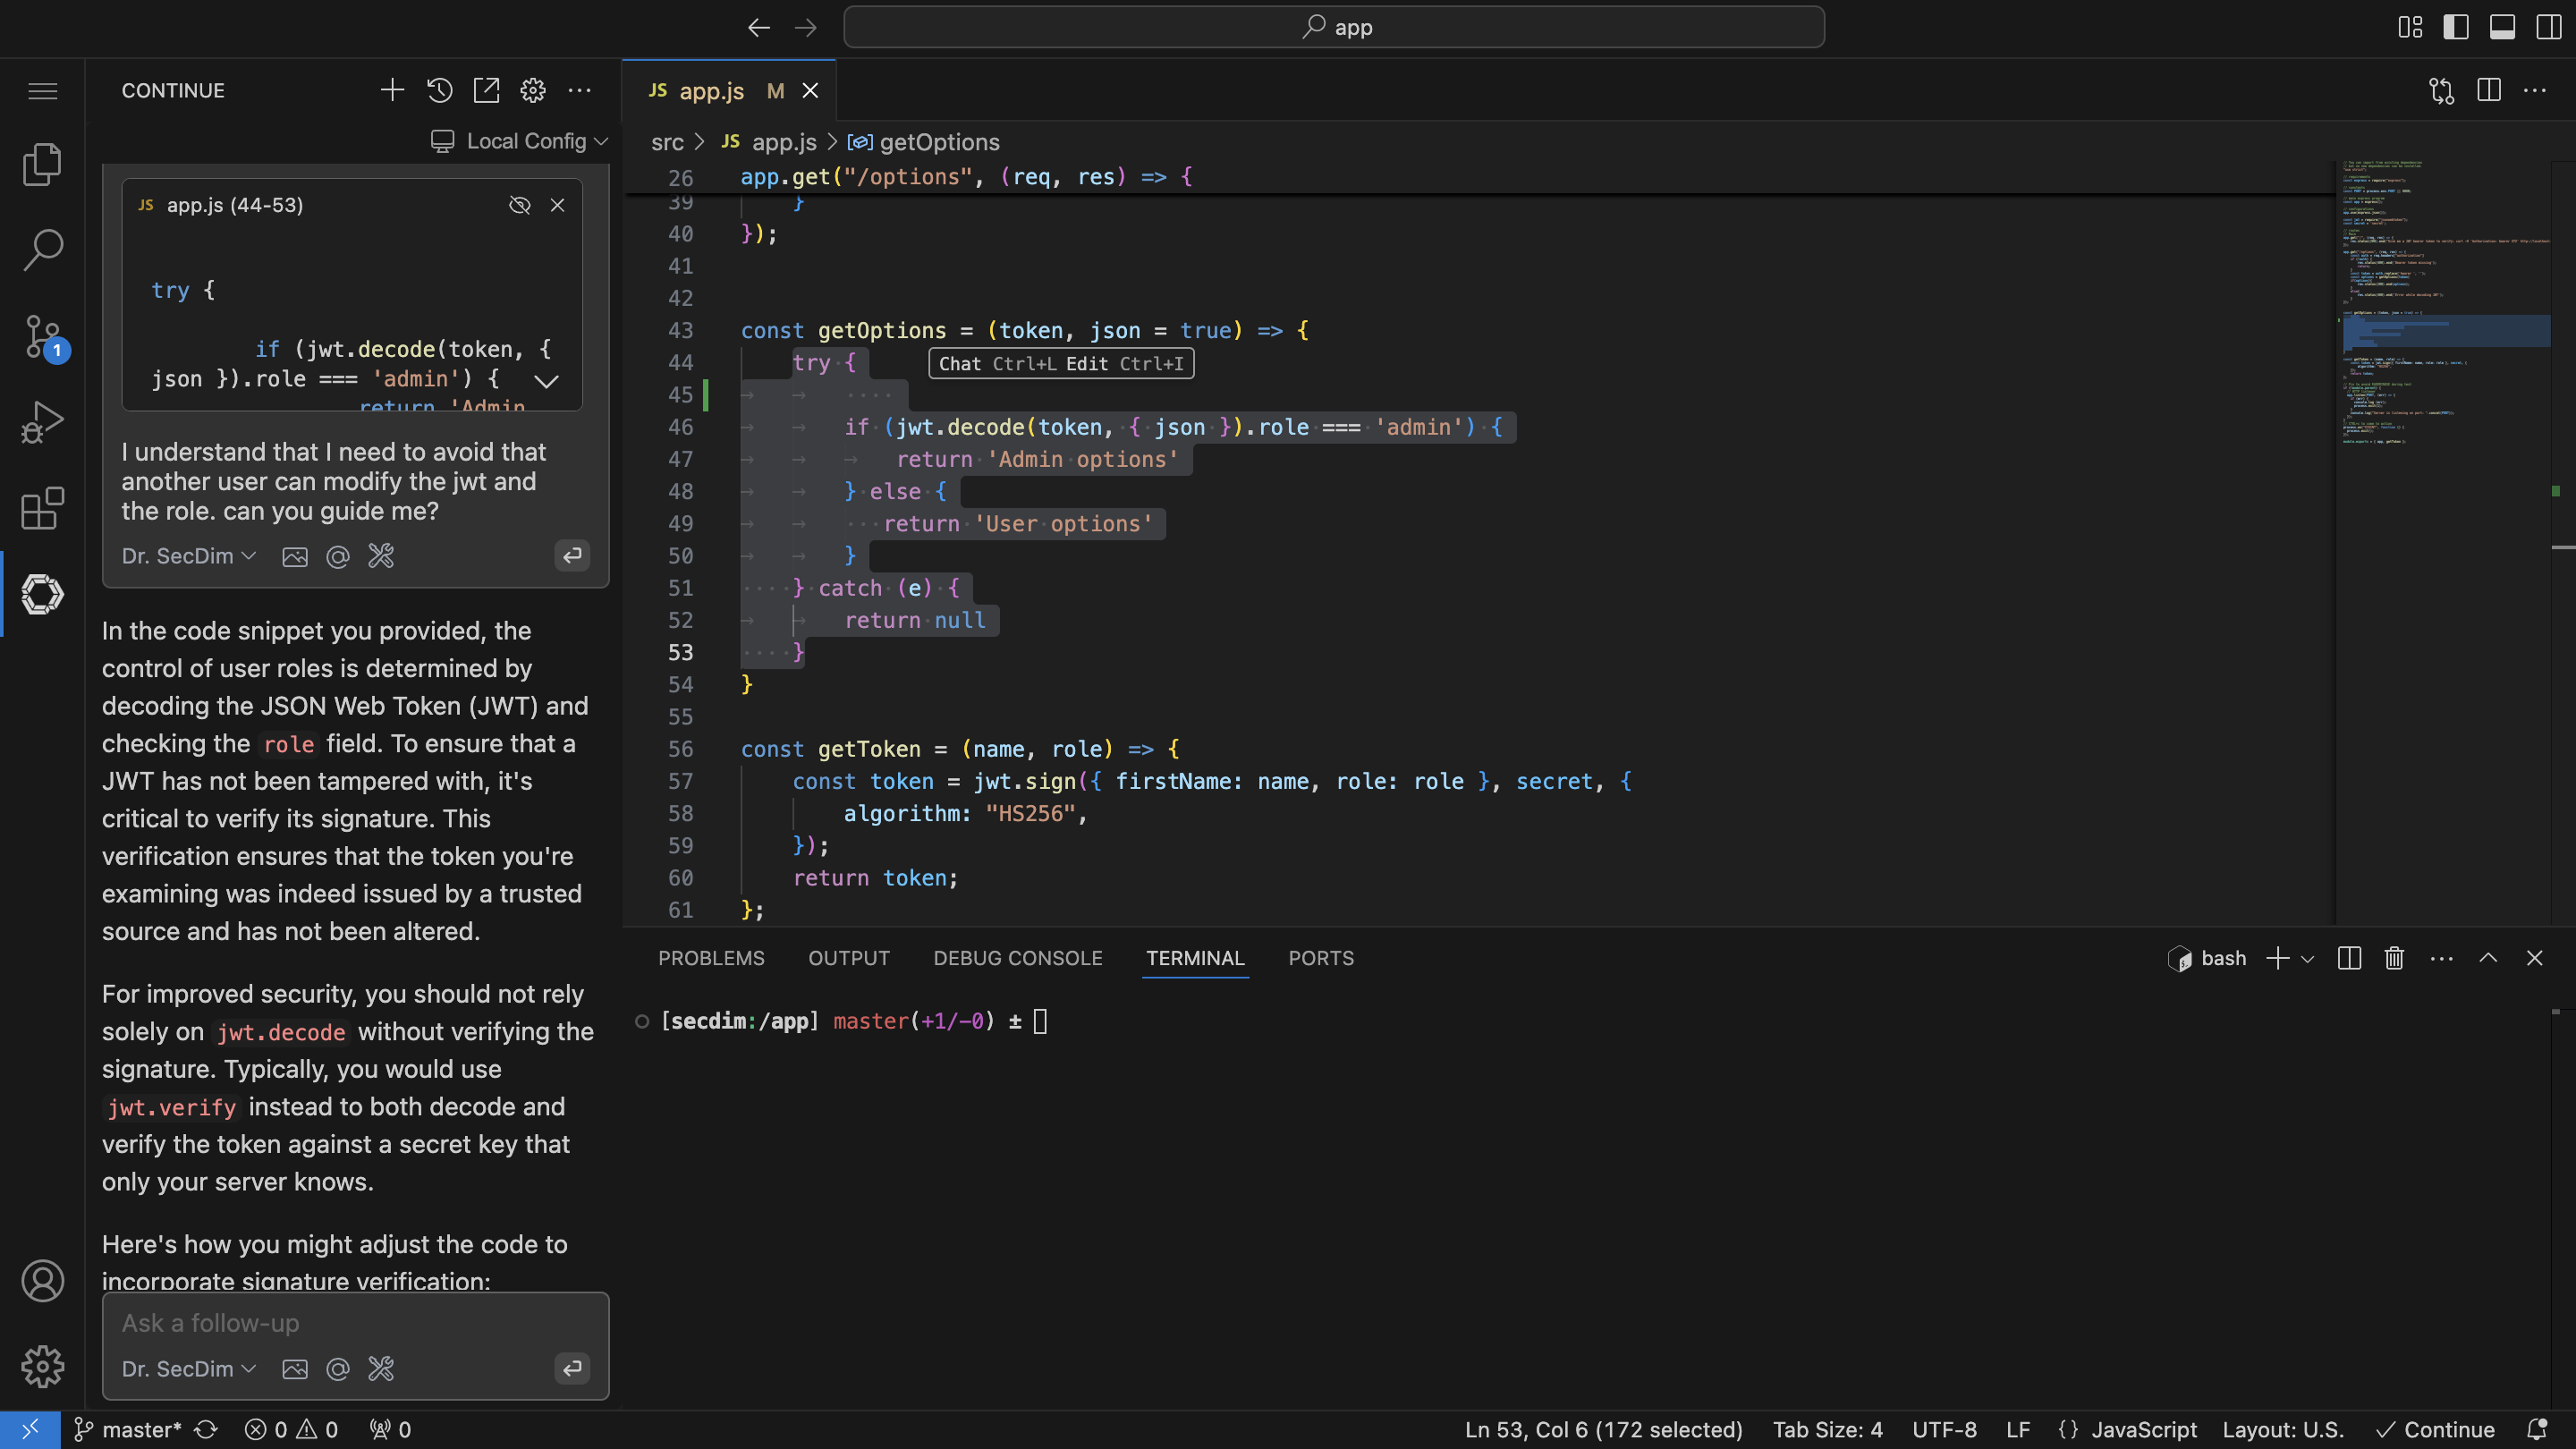The image size is (2576, 1449).
Task: Expand the collapsed code snippet chevron
Action: click(546, 381)
